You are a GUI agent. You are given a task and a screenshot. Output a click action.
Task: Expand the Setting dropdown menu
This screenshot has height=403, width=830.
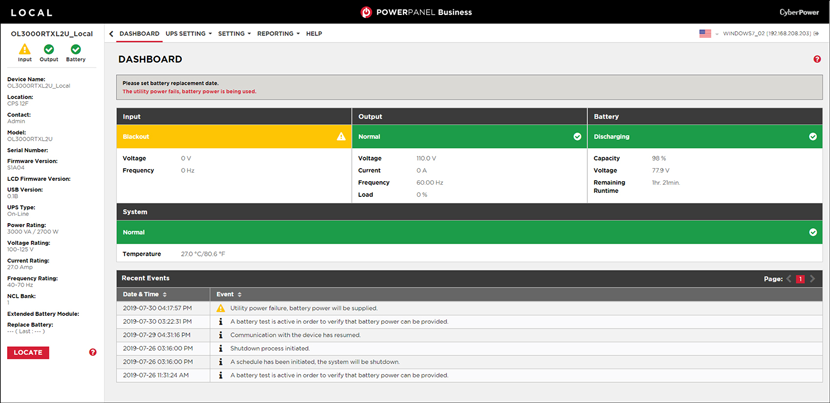click(x=234, y=34)
